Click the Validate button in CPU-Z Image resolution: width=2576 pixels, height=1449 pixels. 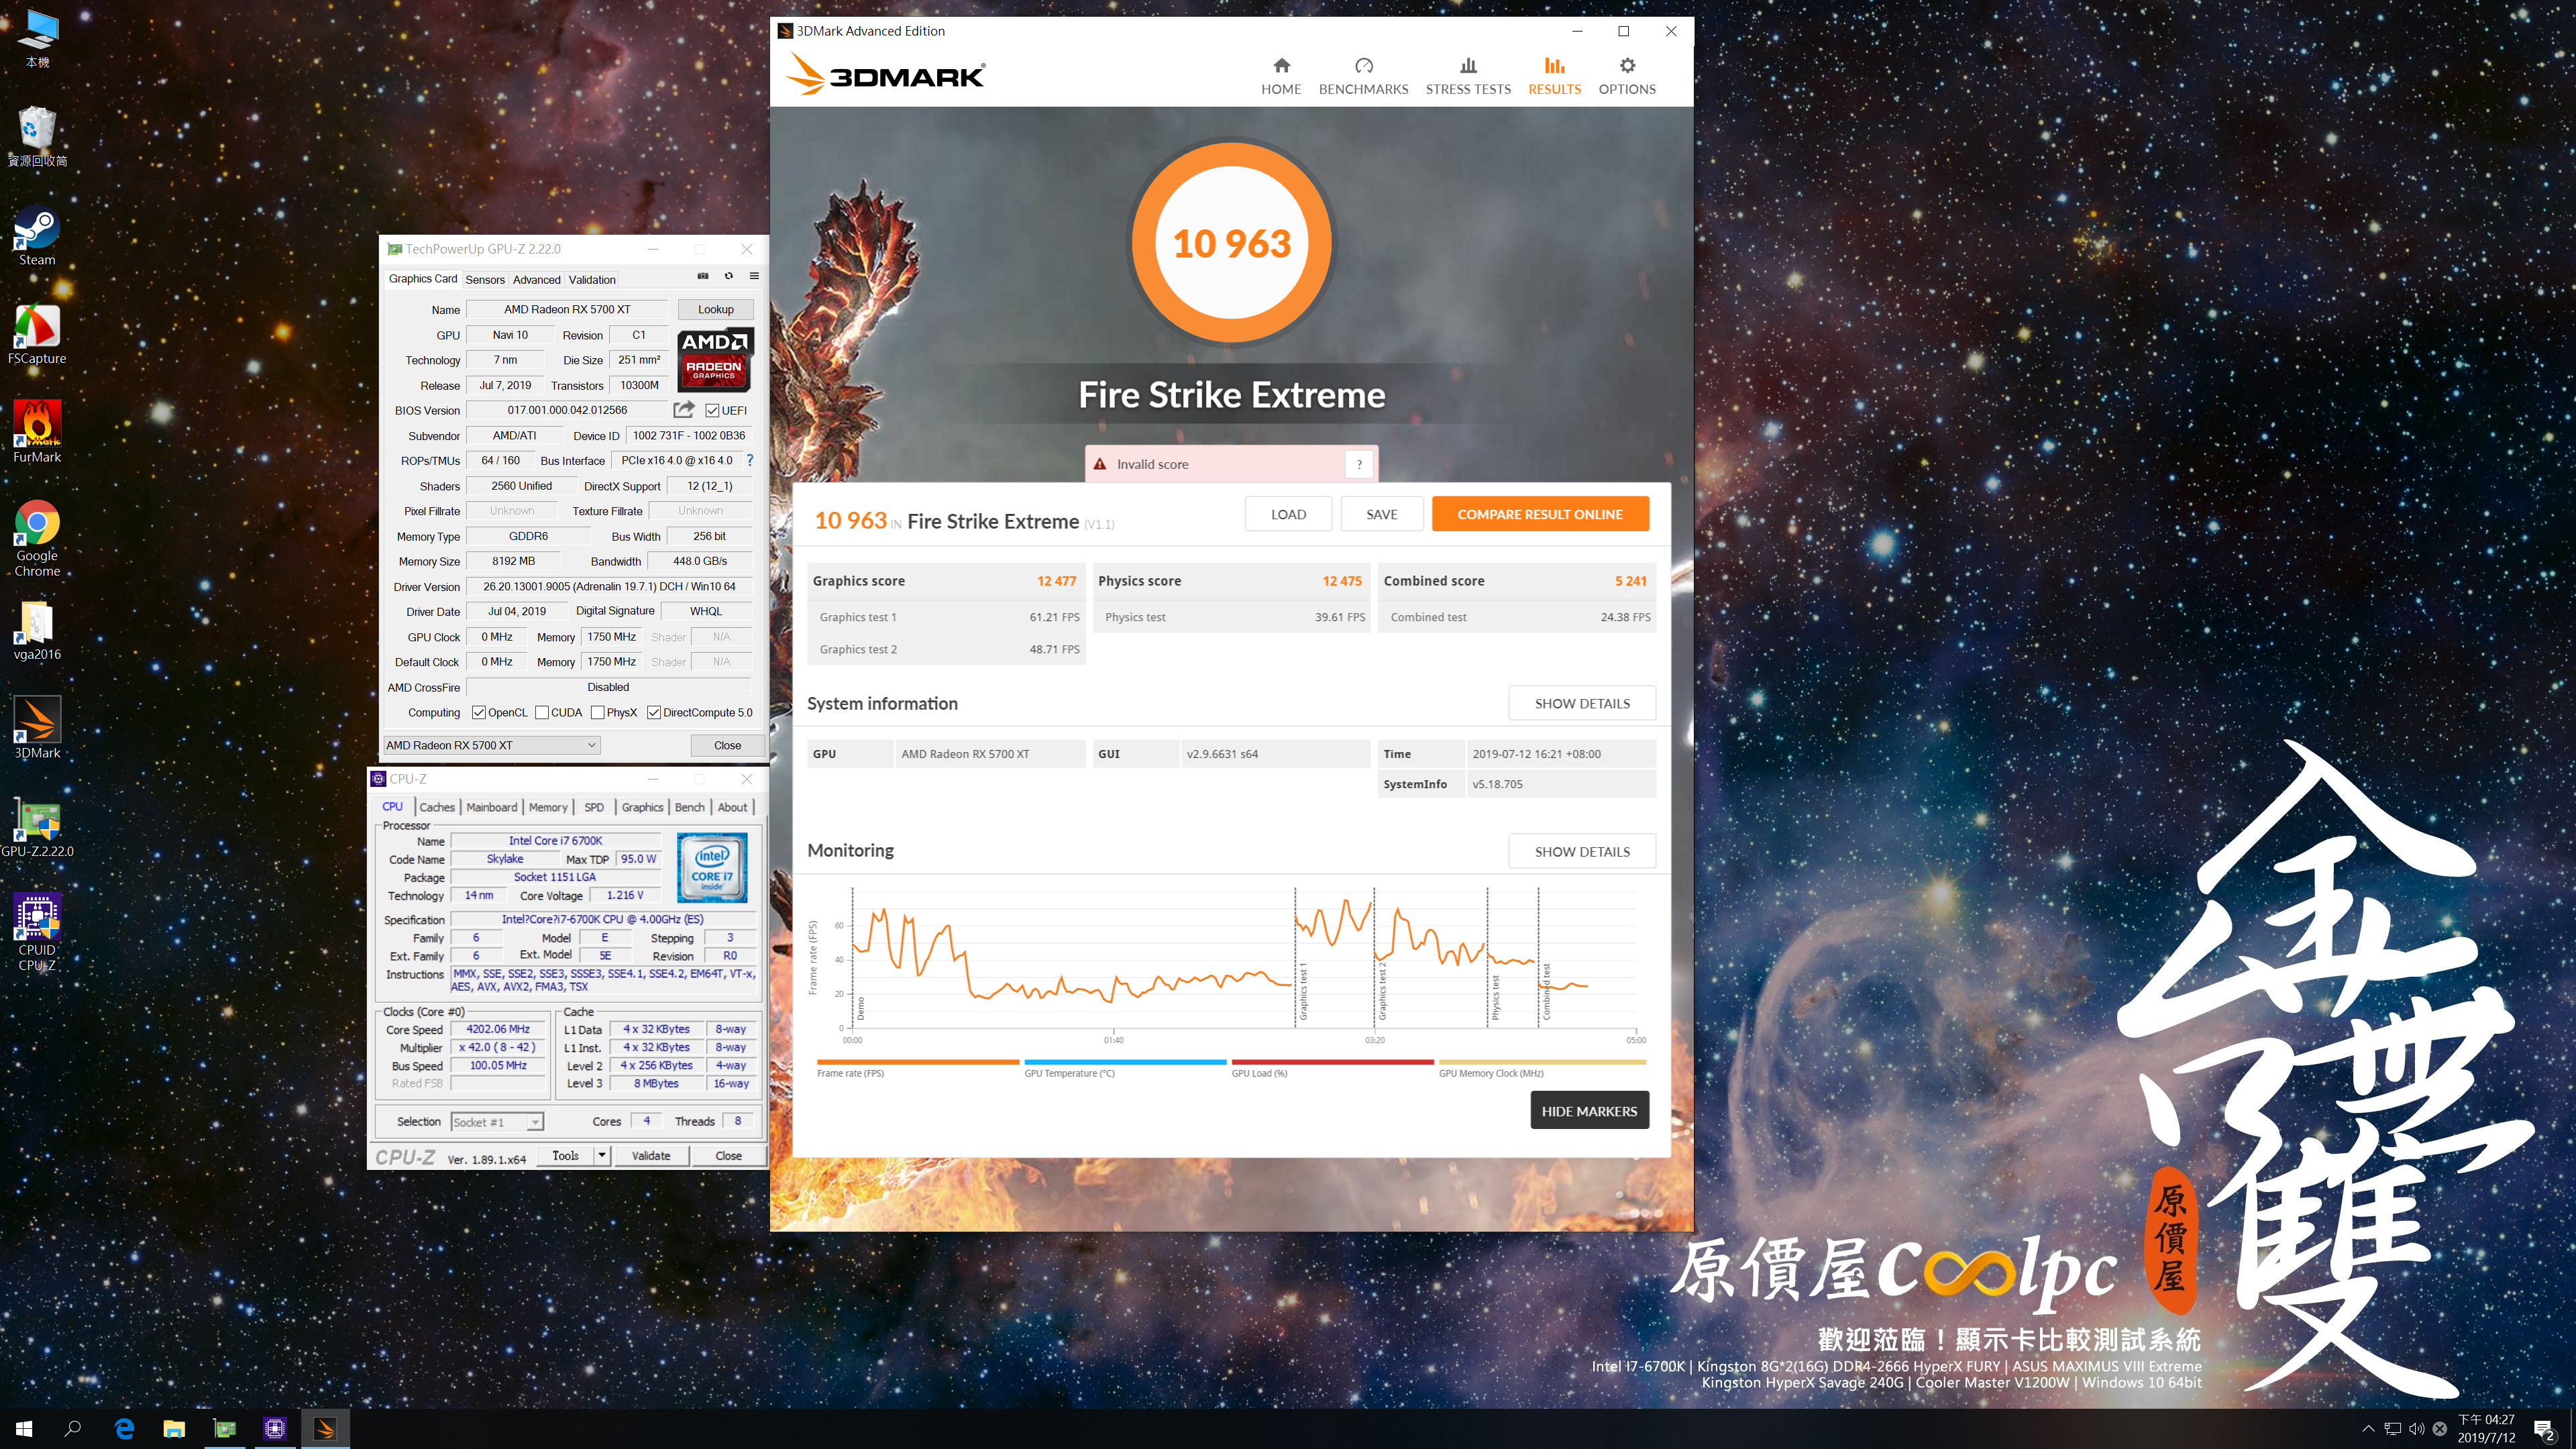(x=651, y=1155)
